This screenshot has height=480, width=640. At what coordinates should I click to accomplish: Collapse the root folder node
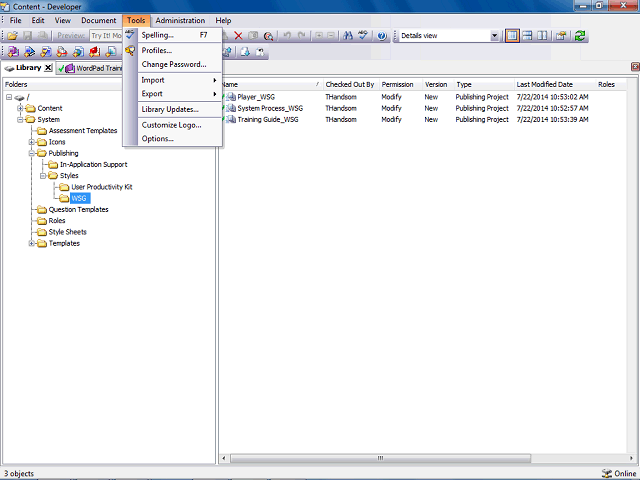(x=9, y=97)
